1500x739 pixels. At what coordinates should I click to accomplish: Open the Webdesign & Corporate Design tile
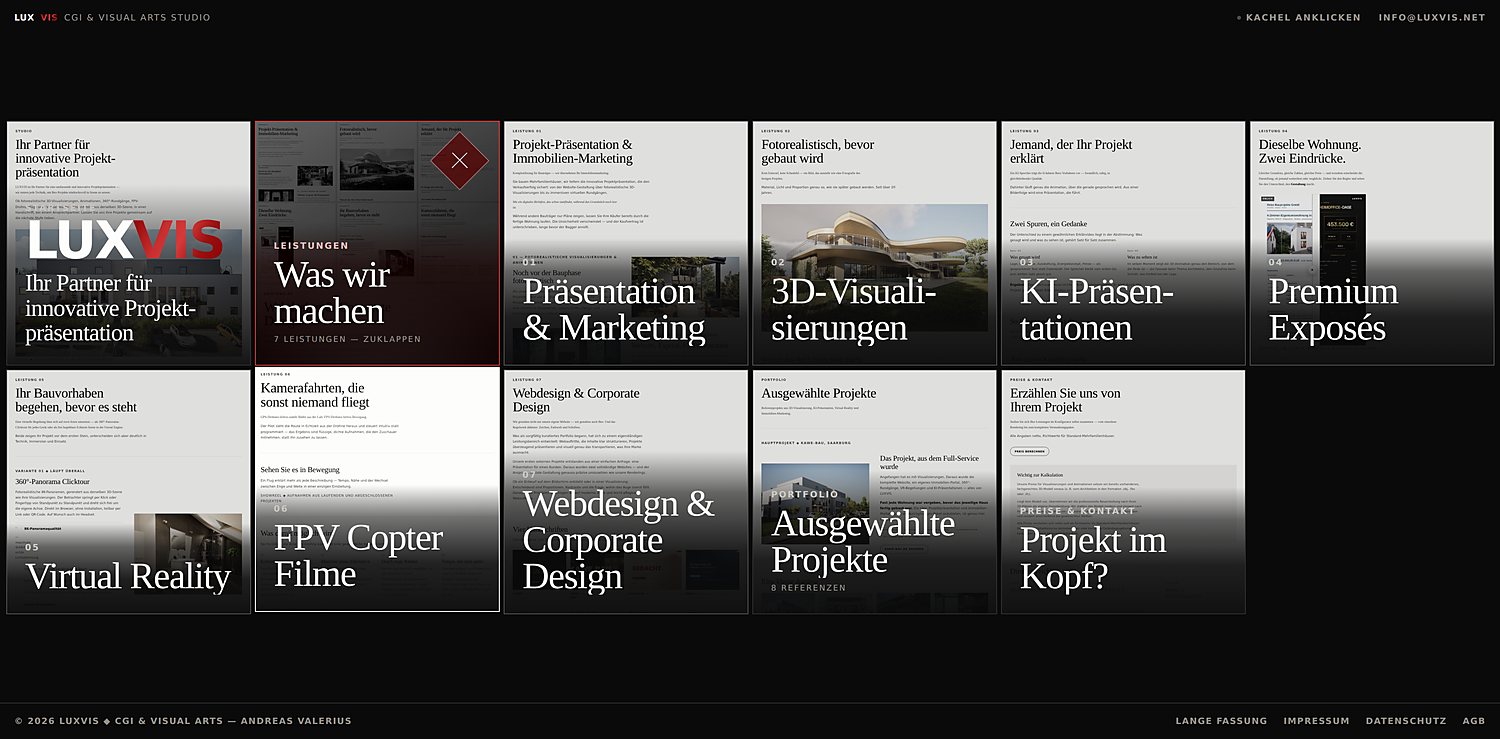[626, 492]
